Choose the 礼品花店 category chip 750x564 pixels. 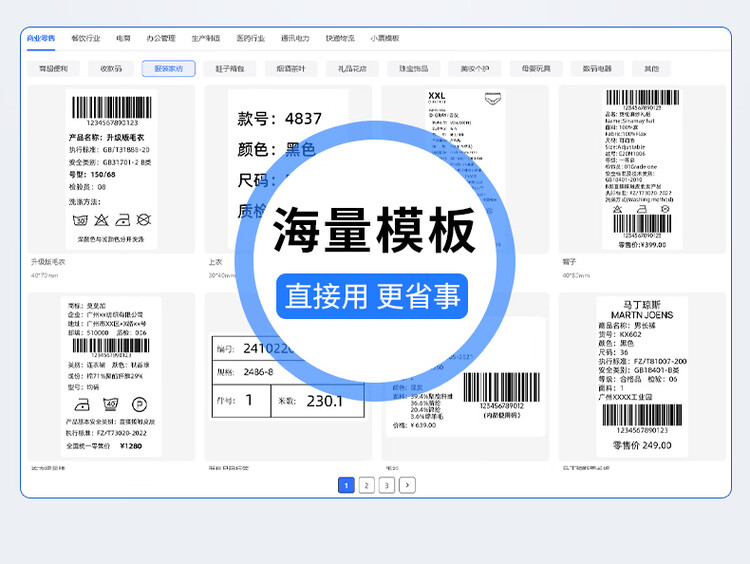tap(352, 68)
